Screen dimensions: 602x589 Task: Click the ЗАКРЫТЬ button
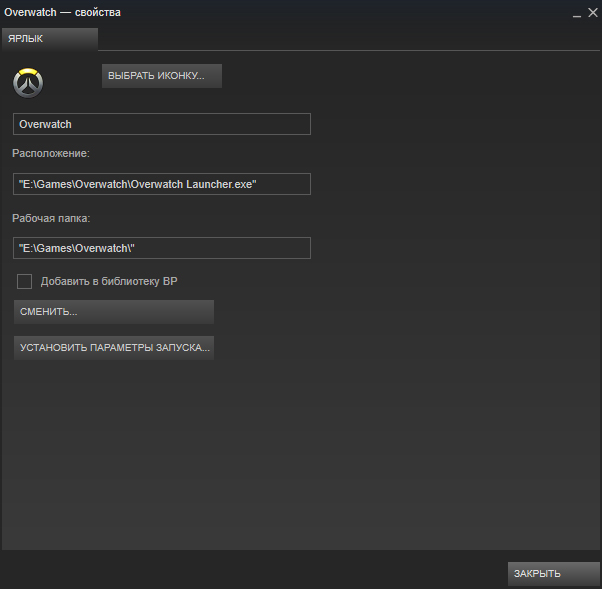(x=554, y=574)
